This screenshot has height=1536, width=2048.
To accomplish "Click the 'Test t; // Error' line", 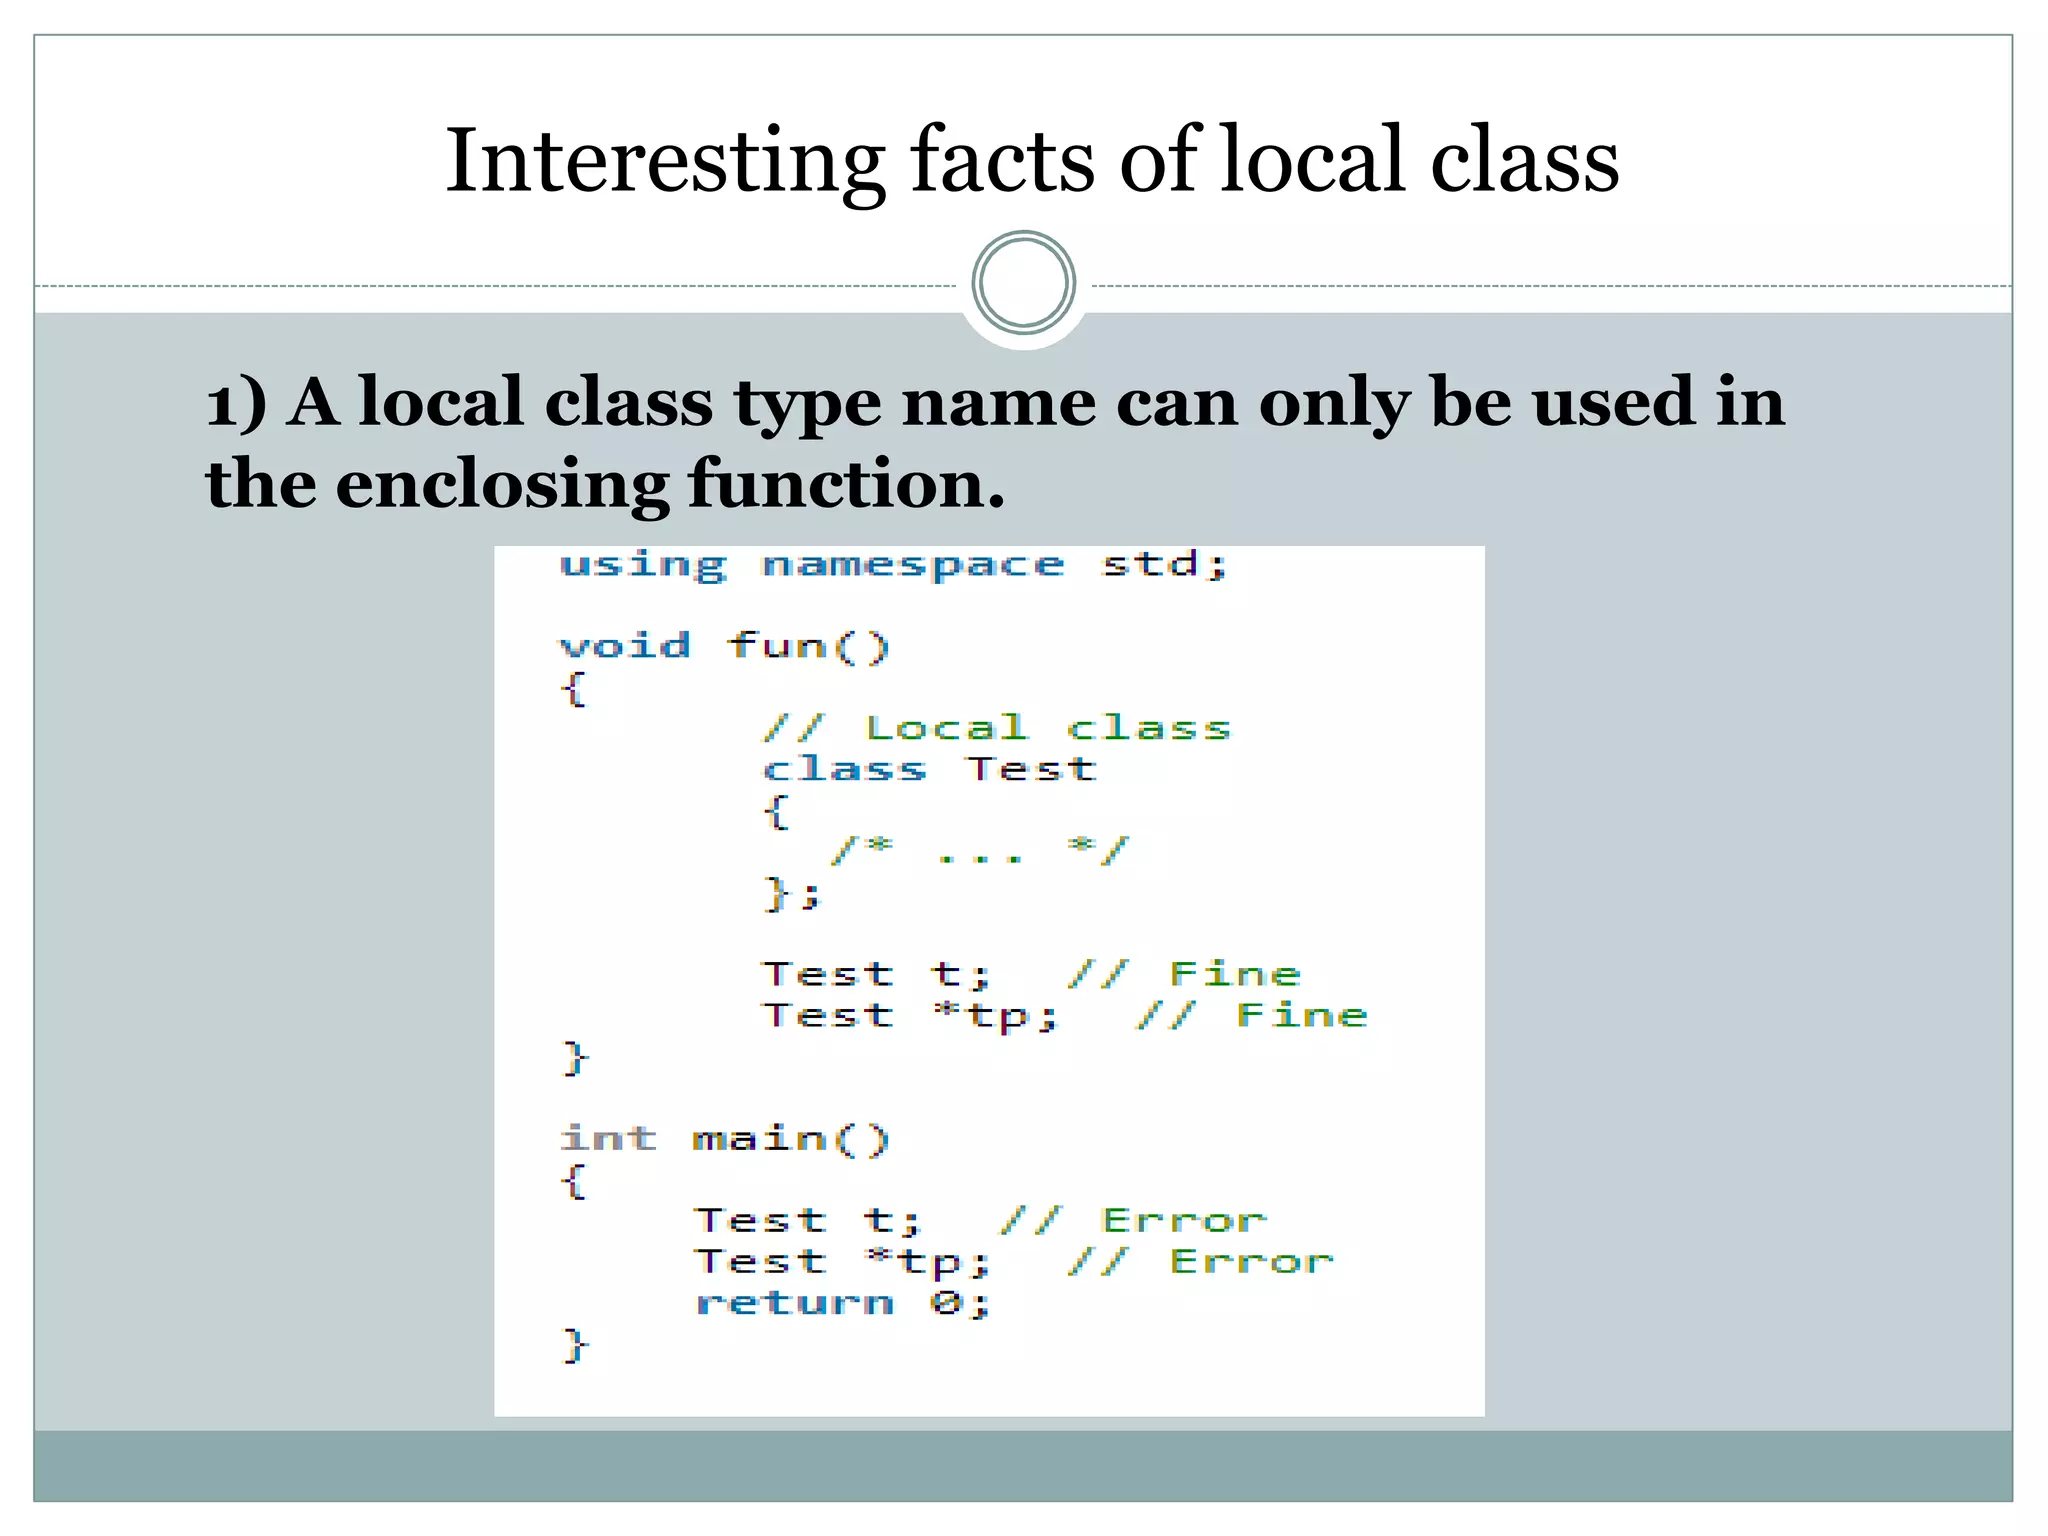I will (981, 1220).
